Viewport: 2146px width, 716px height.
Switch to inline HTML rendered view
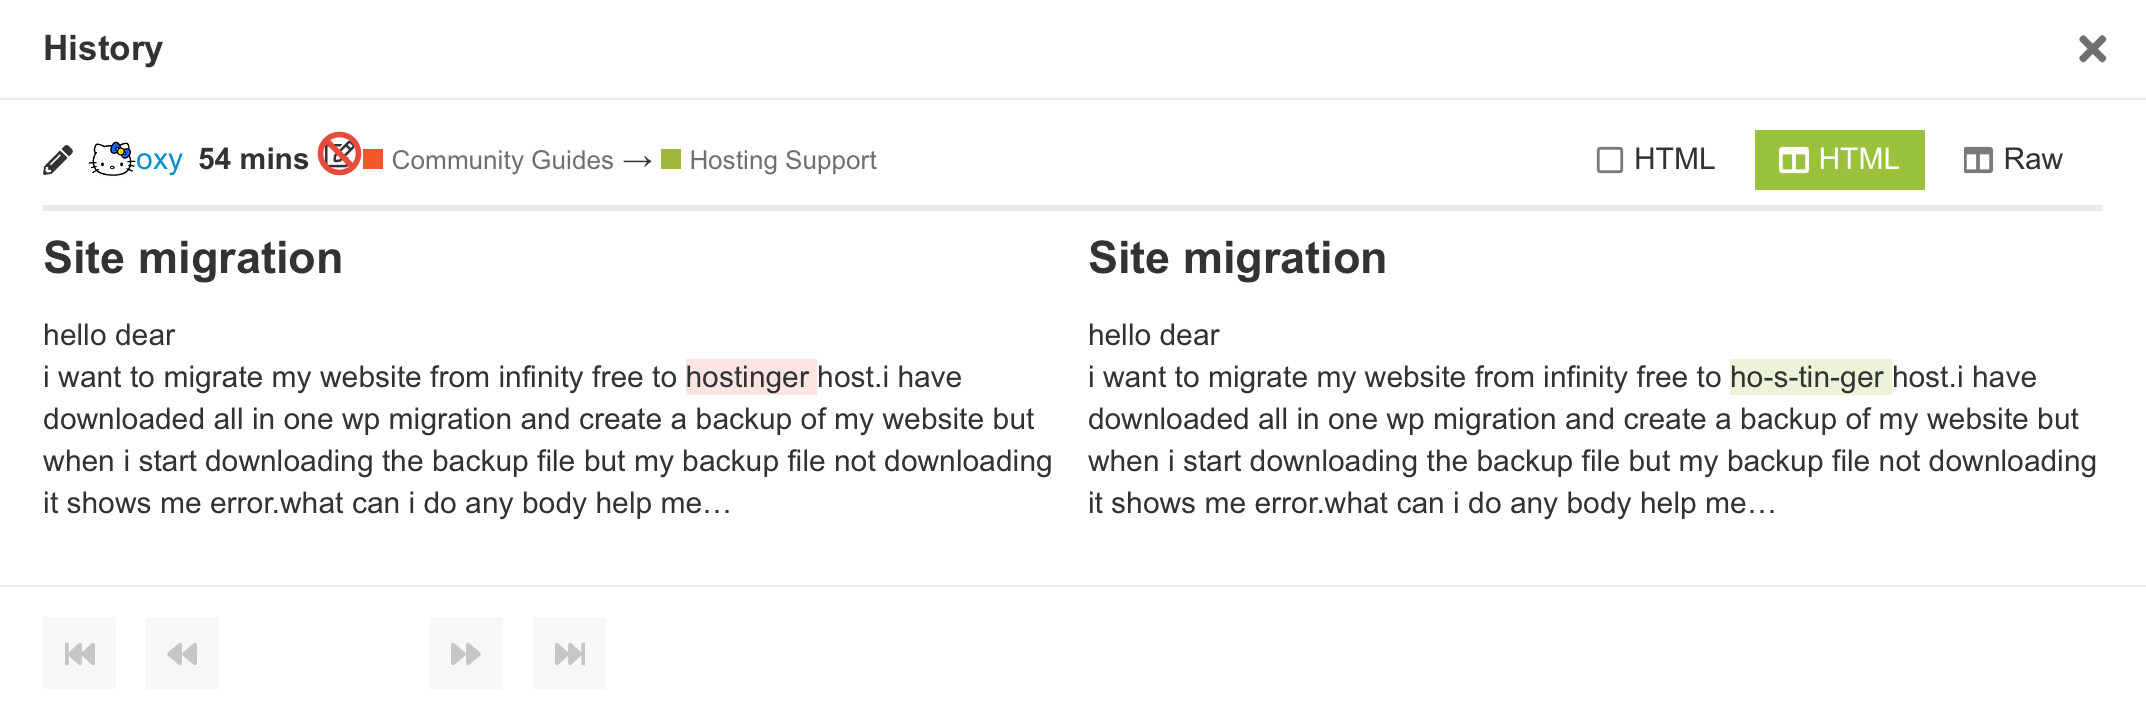click(x=1656, y=160)
